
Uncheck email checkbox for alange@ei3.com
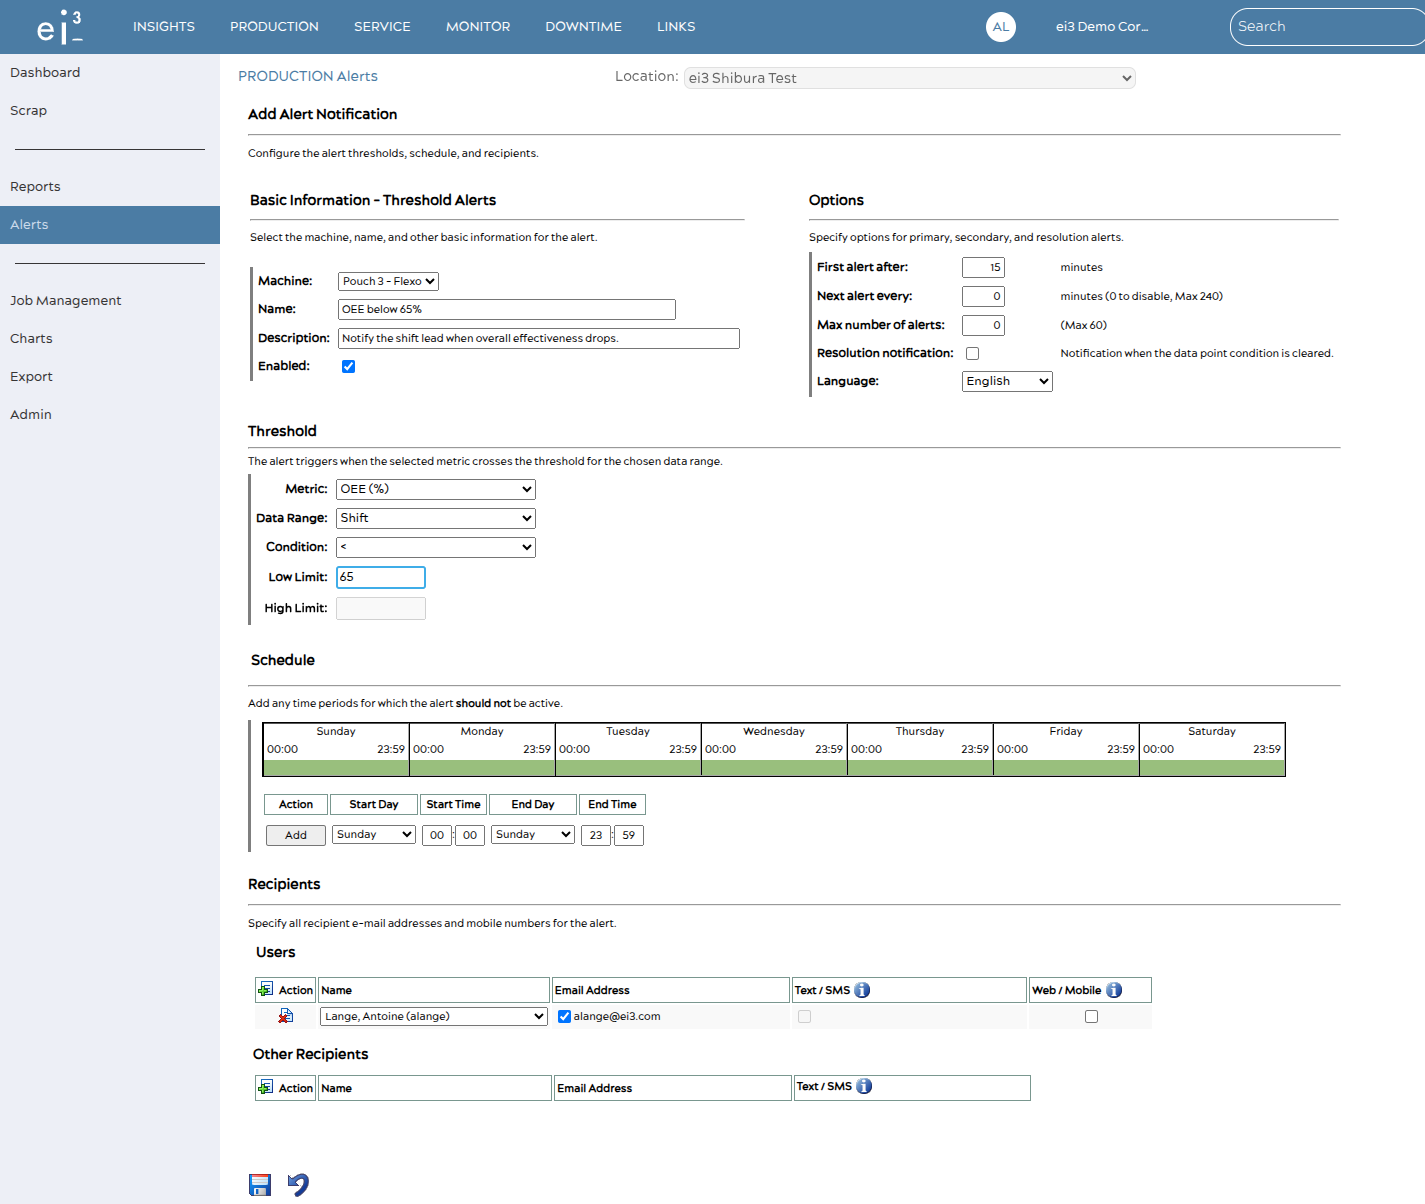[x=564, y=1016]
